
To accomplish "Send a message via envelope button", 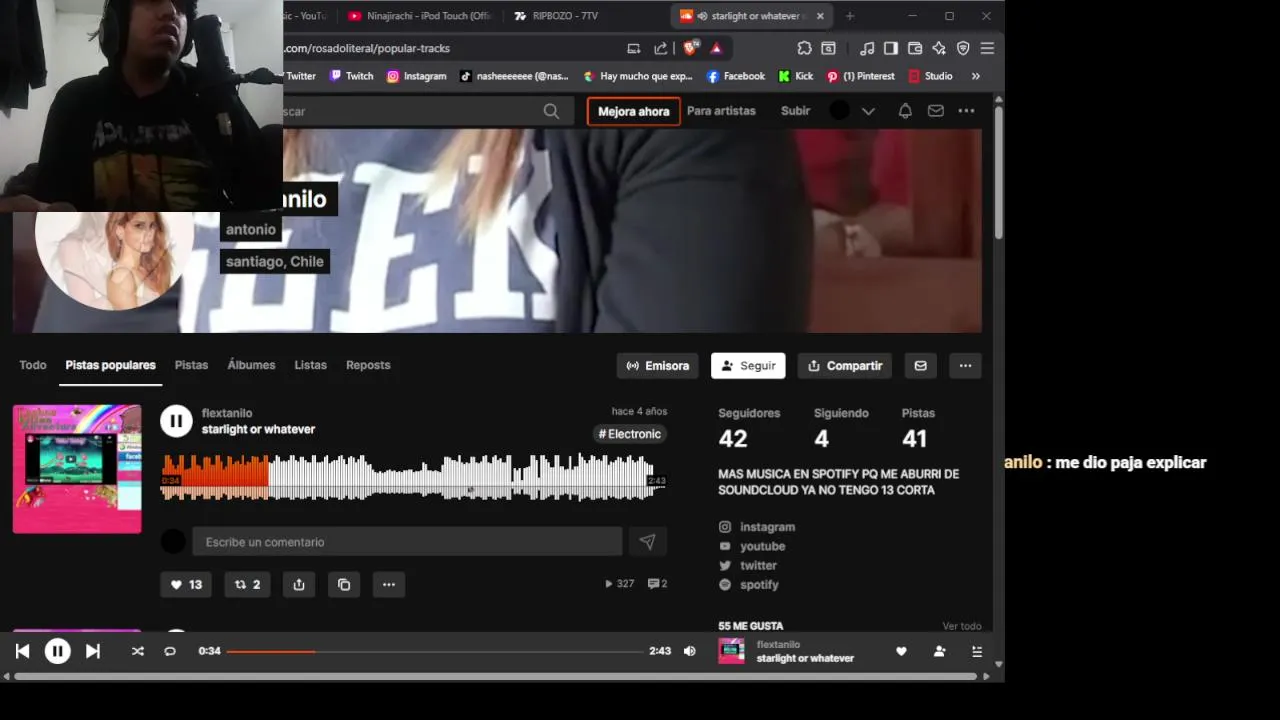I will [x=920, y=366].
